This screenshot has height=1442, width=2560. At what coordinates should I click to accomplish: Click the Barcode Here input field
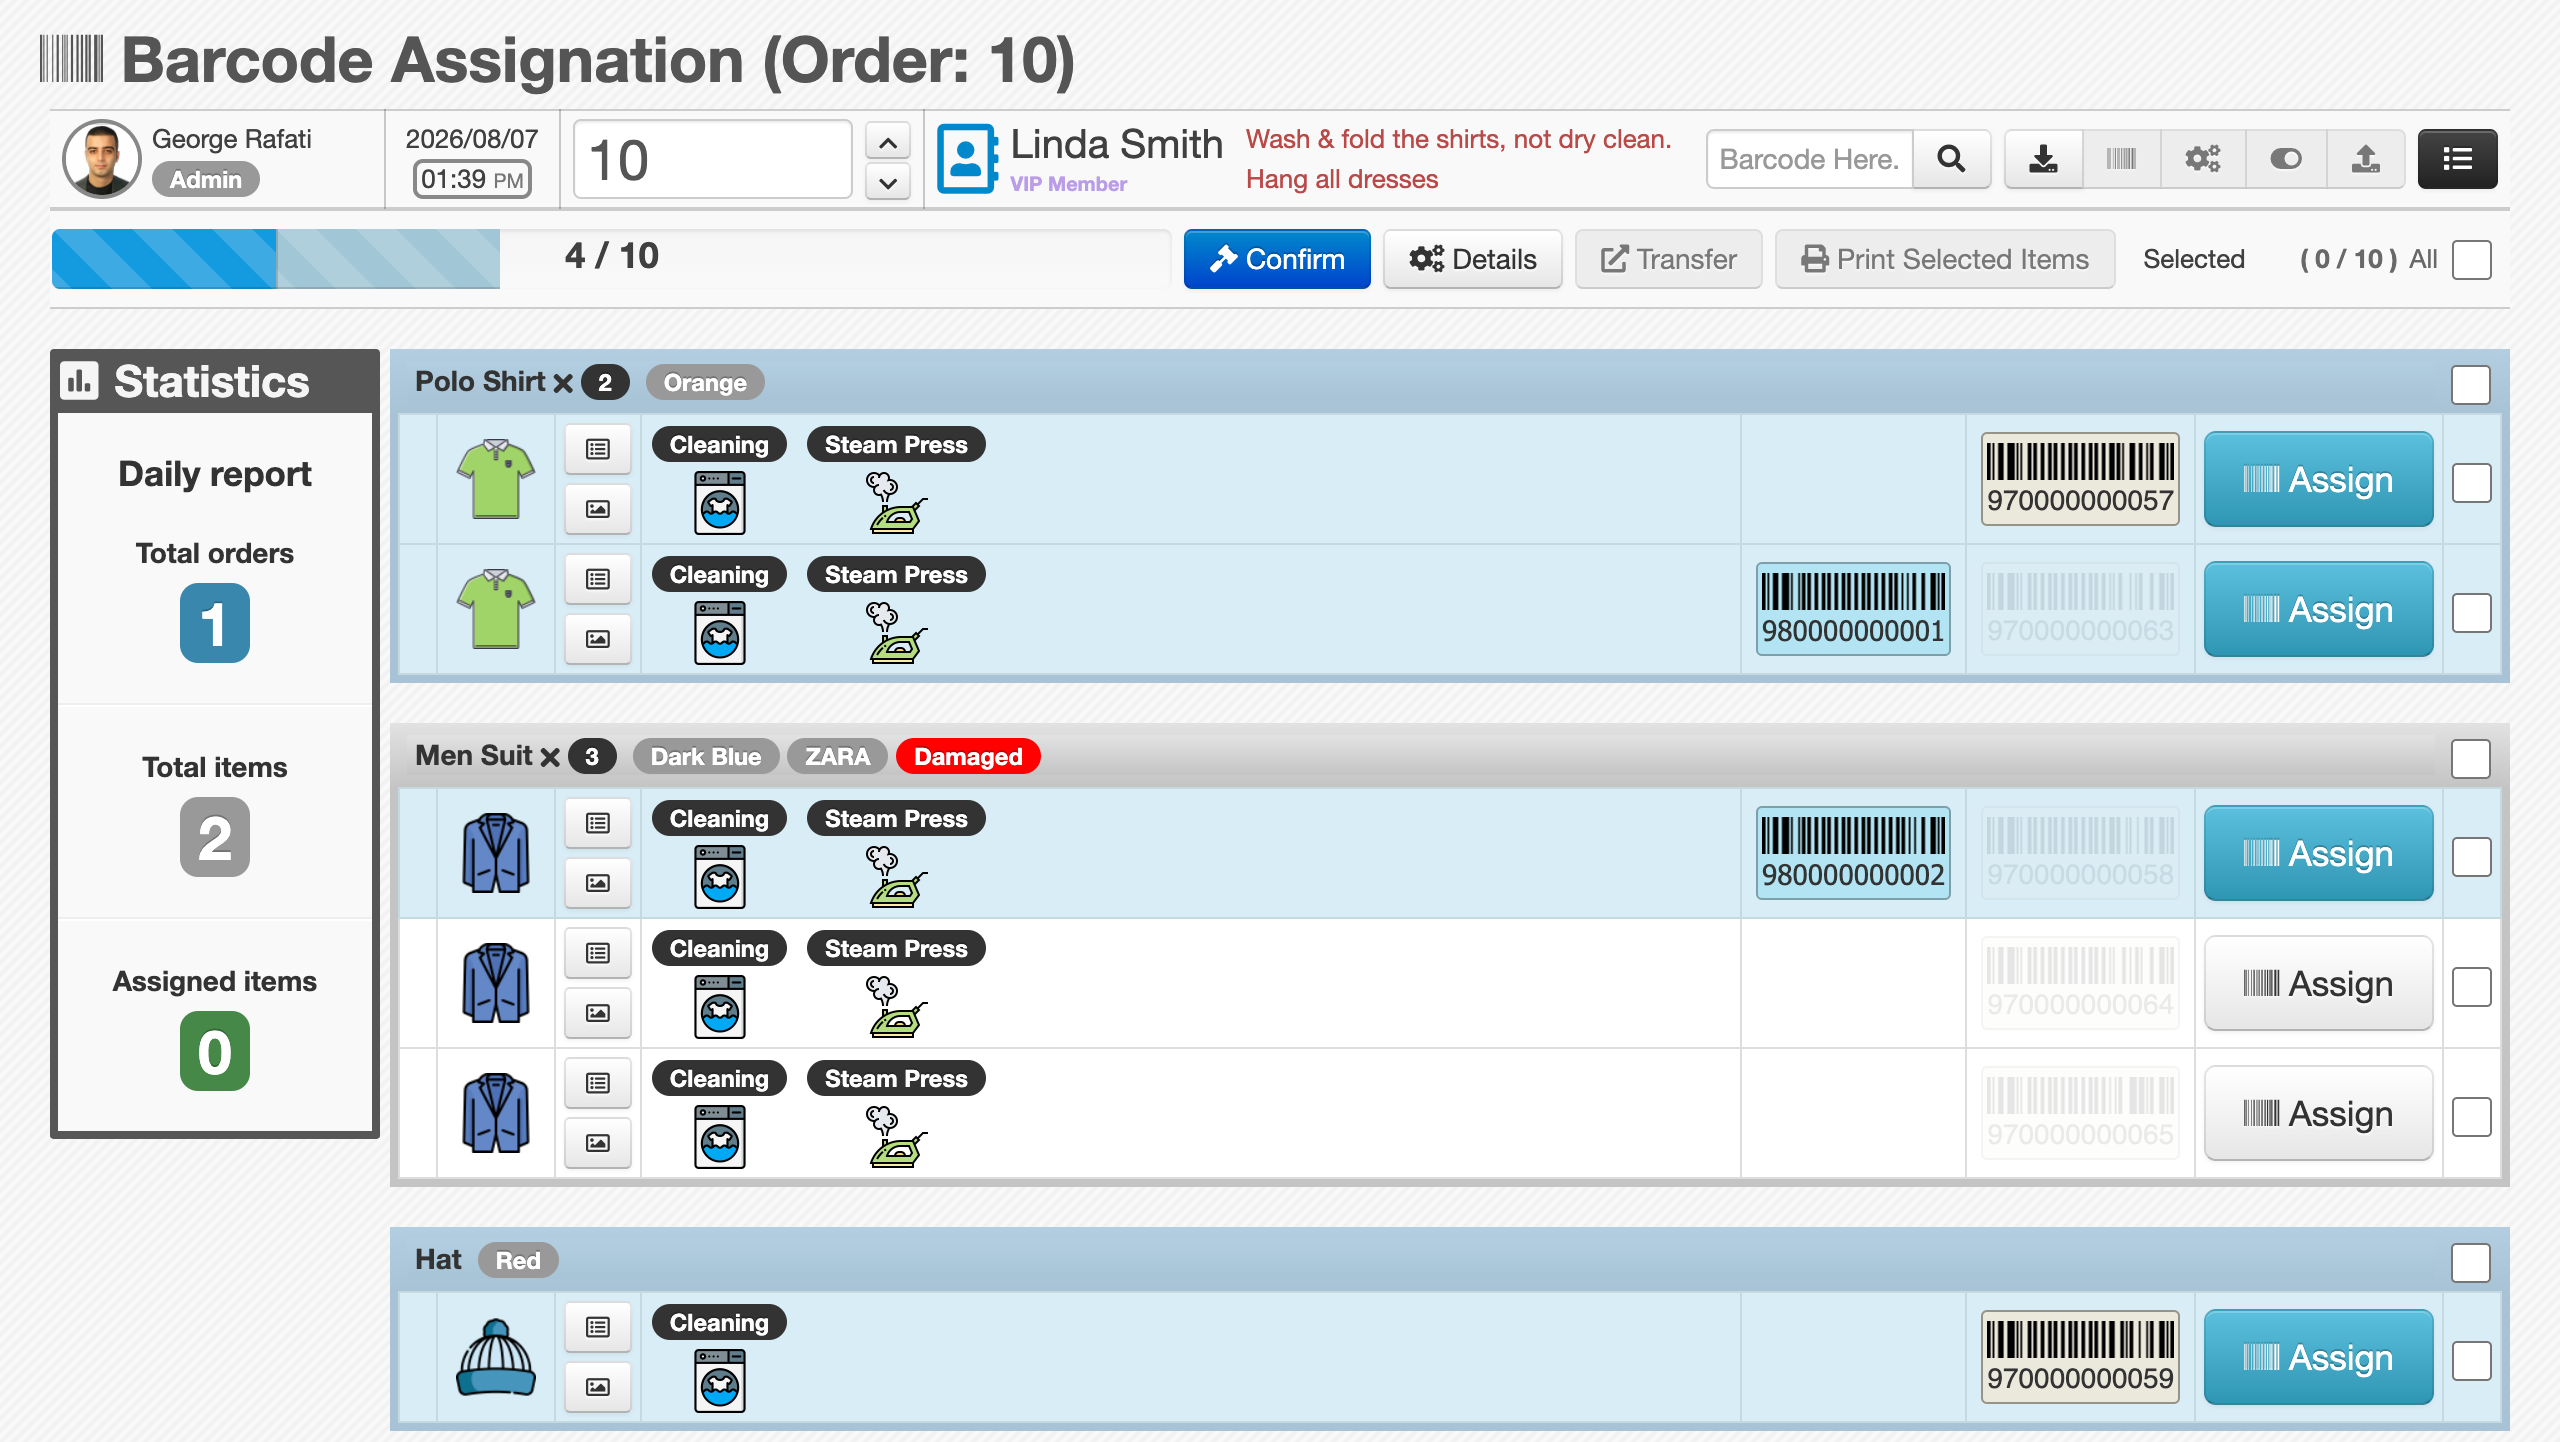[x=1809, y=159]
